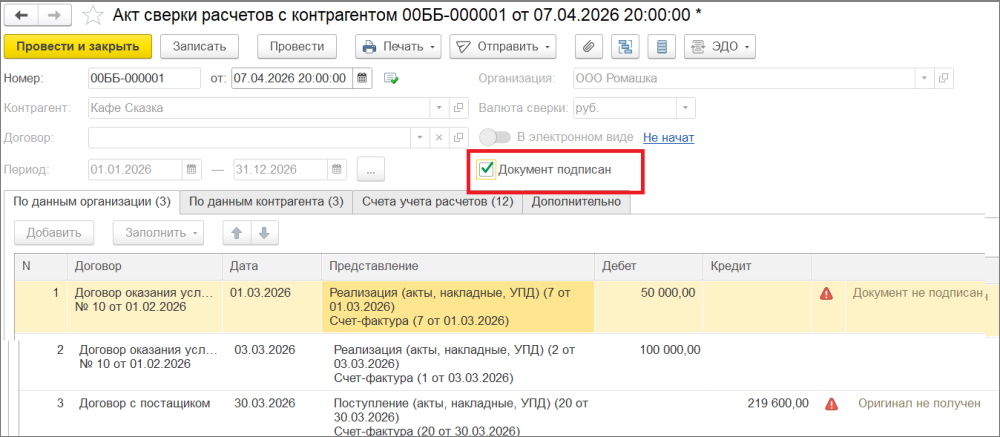Click into the Номер input field
This screenshot has height=437, width=1000.
(142, 78)
